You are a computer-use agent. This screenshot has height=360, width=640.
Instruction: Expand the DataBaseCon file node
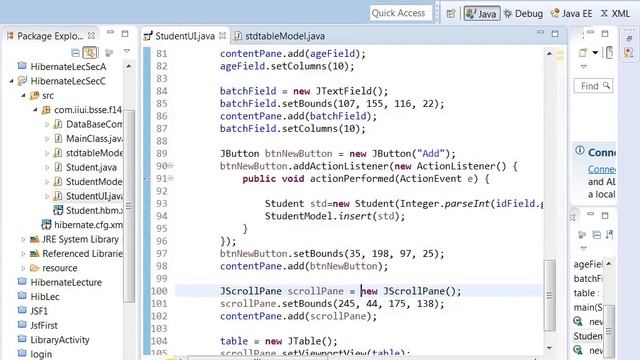pyautogui.click(x=47, y=124)
